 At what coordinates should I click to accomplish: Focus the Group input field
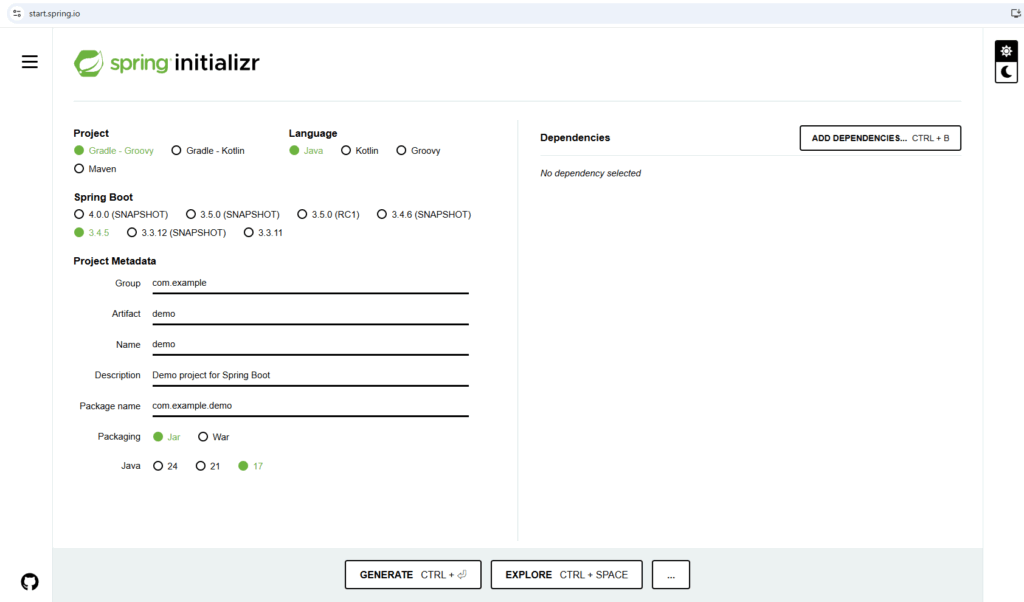[x=309, y=283]
